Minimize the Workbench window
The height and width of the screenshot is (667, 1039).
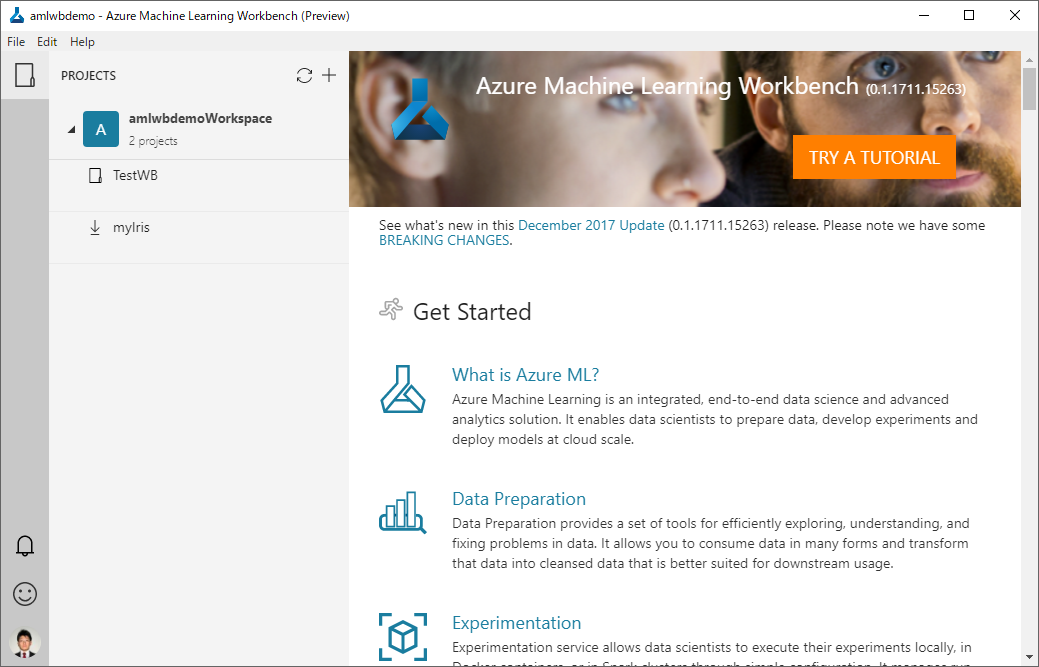click(924, 15)
